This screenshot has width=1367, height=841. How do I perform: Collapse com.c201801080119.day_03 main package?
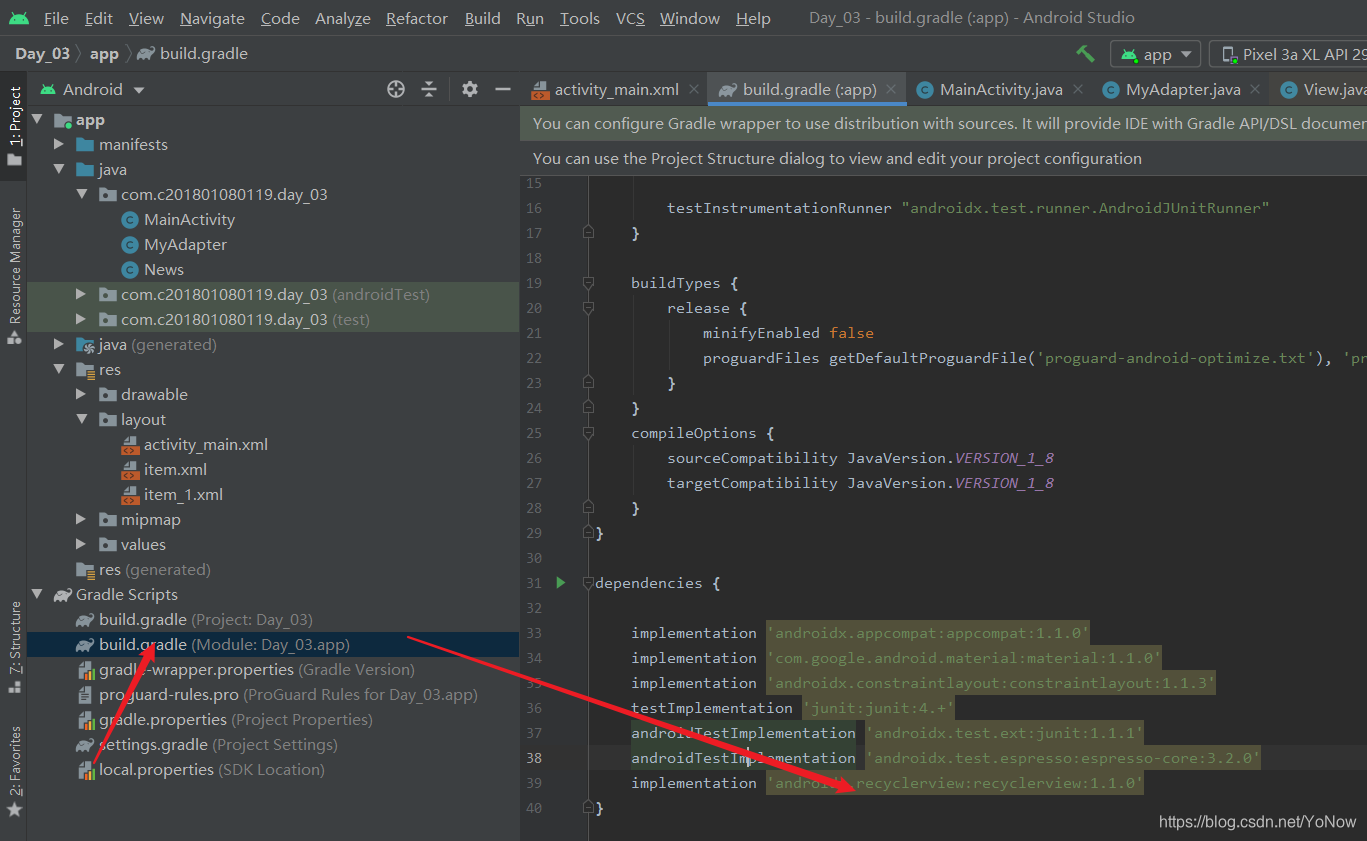click(x=82, y=195)
